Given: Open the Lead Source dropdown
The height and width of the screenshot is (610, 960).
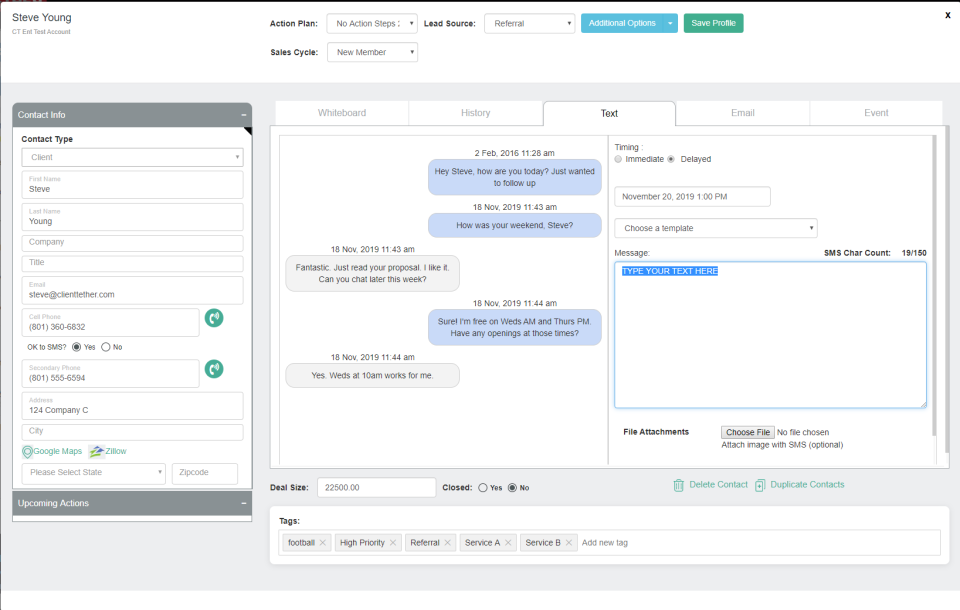Looking at the screenshot, I should 530,23.
